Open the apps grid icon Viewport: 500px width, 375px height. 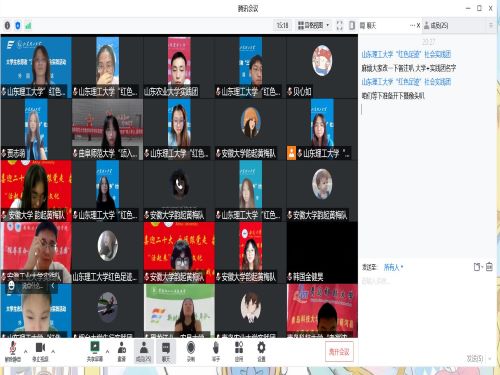(239, 351)
